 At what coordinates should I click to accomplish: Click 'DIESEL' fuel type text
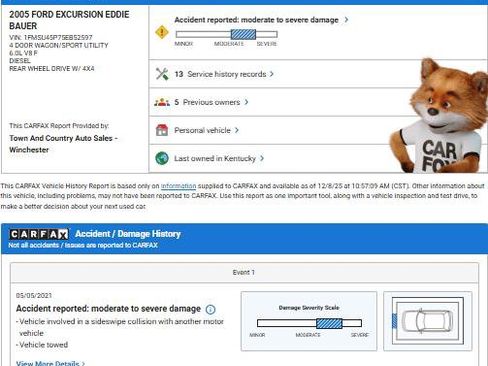click(20, 61)
